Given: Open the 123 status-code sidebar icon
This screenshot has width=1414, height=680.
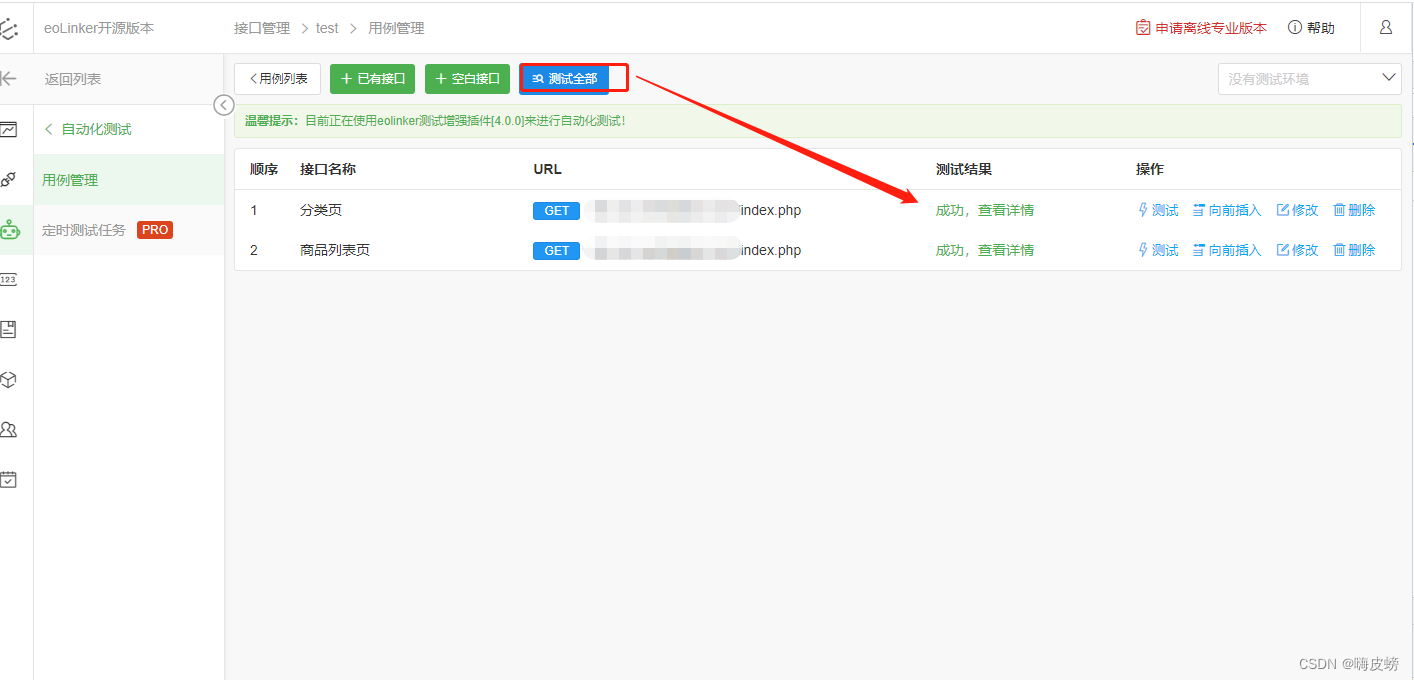Looking at the screenshot, I should tap(8, 280).
